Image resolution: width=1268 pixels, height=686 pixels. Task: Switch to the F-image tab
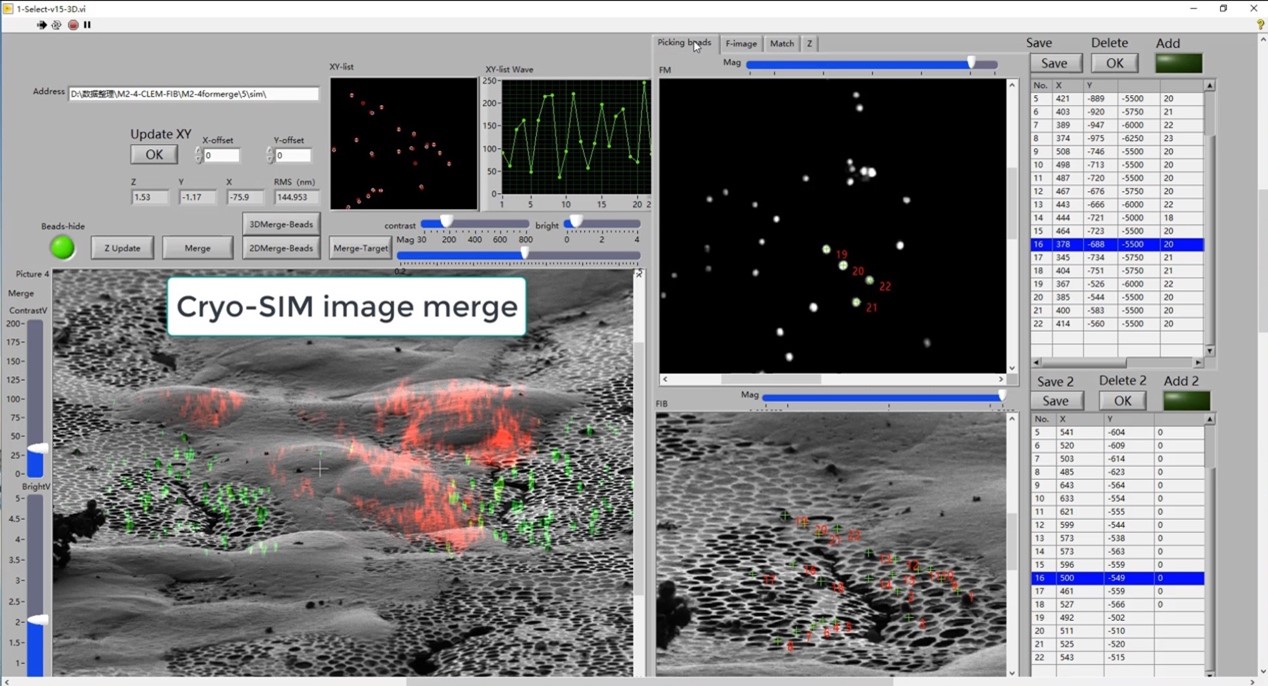(x=741, y=43)
